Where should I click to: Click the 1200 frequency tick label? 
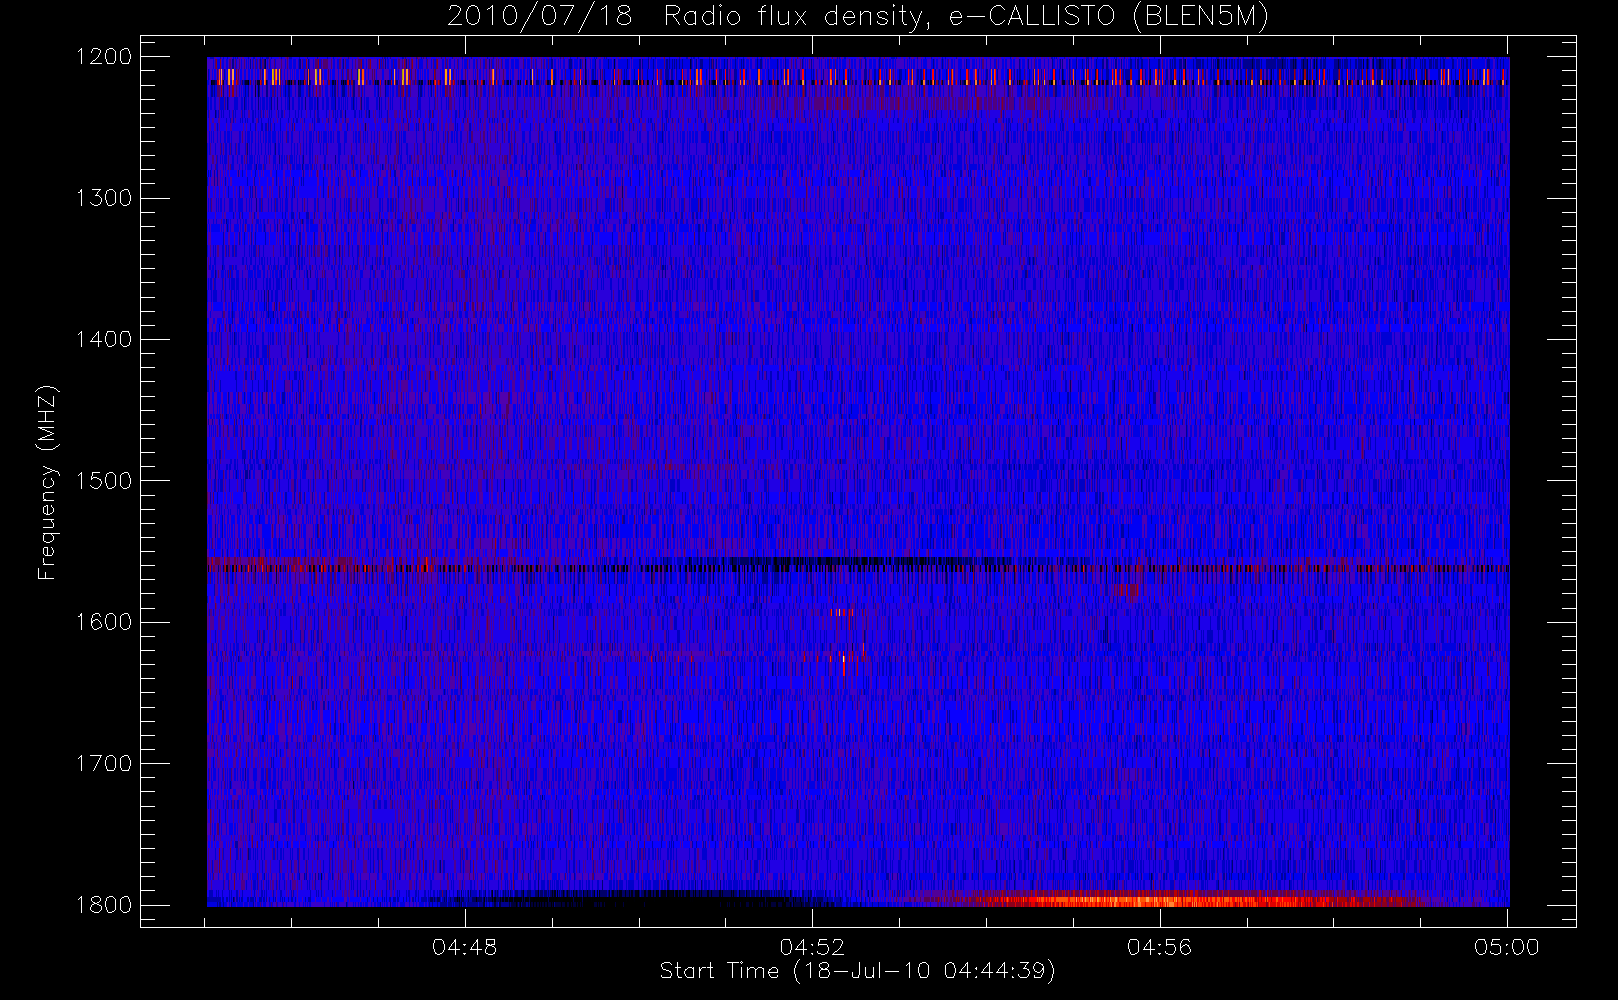coord(104,57)
